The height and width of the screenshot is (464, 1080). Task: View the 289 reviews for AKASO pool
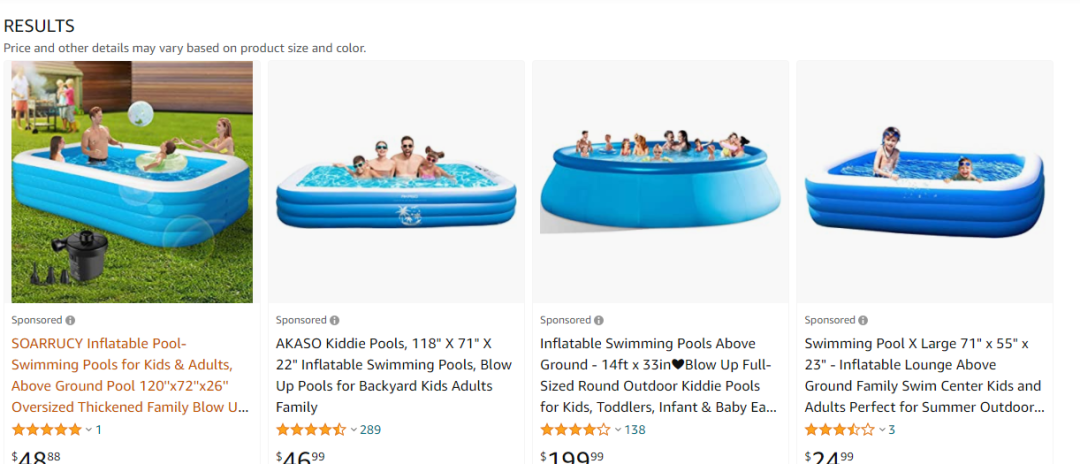click(x=370, y=430)
